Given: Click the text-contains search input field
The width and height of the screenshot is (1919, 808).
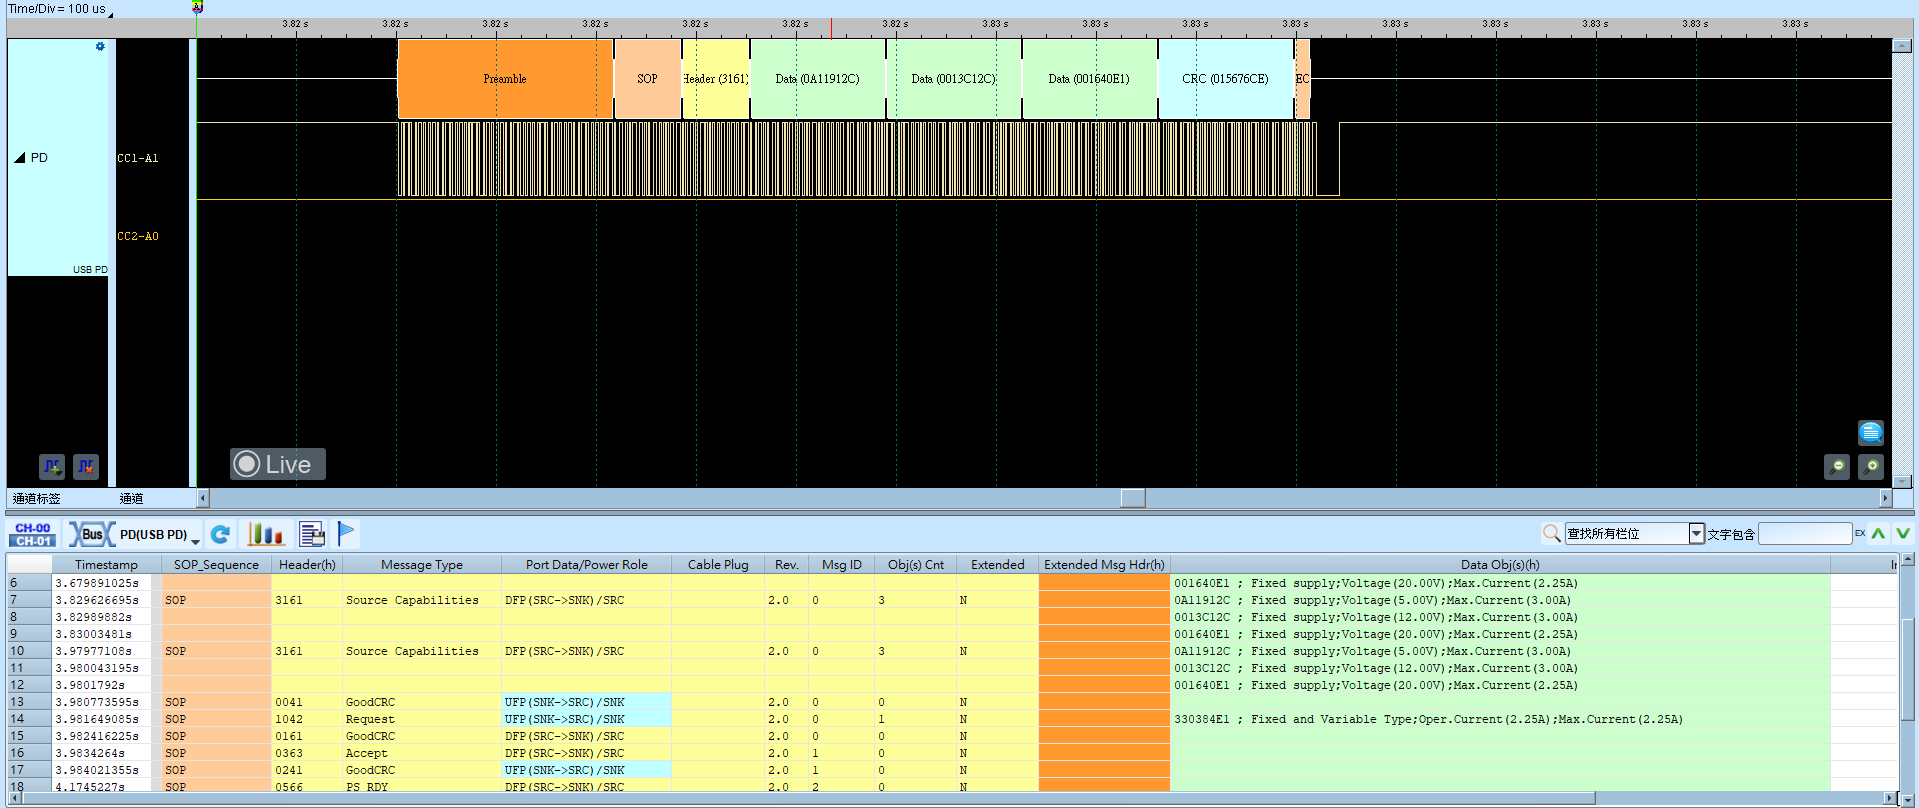Looking at the screenshot, I should click(x=1805, y=533).
